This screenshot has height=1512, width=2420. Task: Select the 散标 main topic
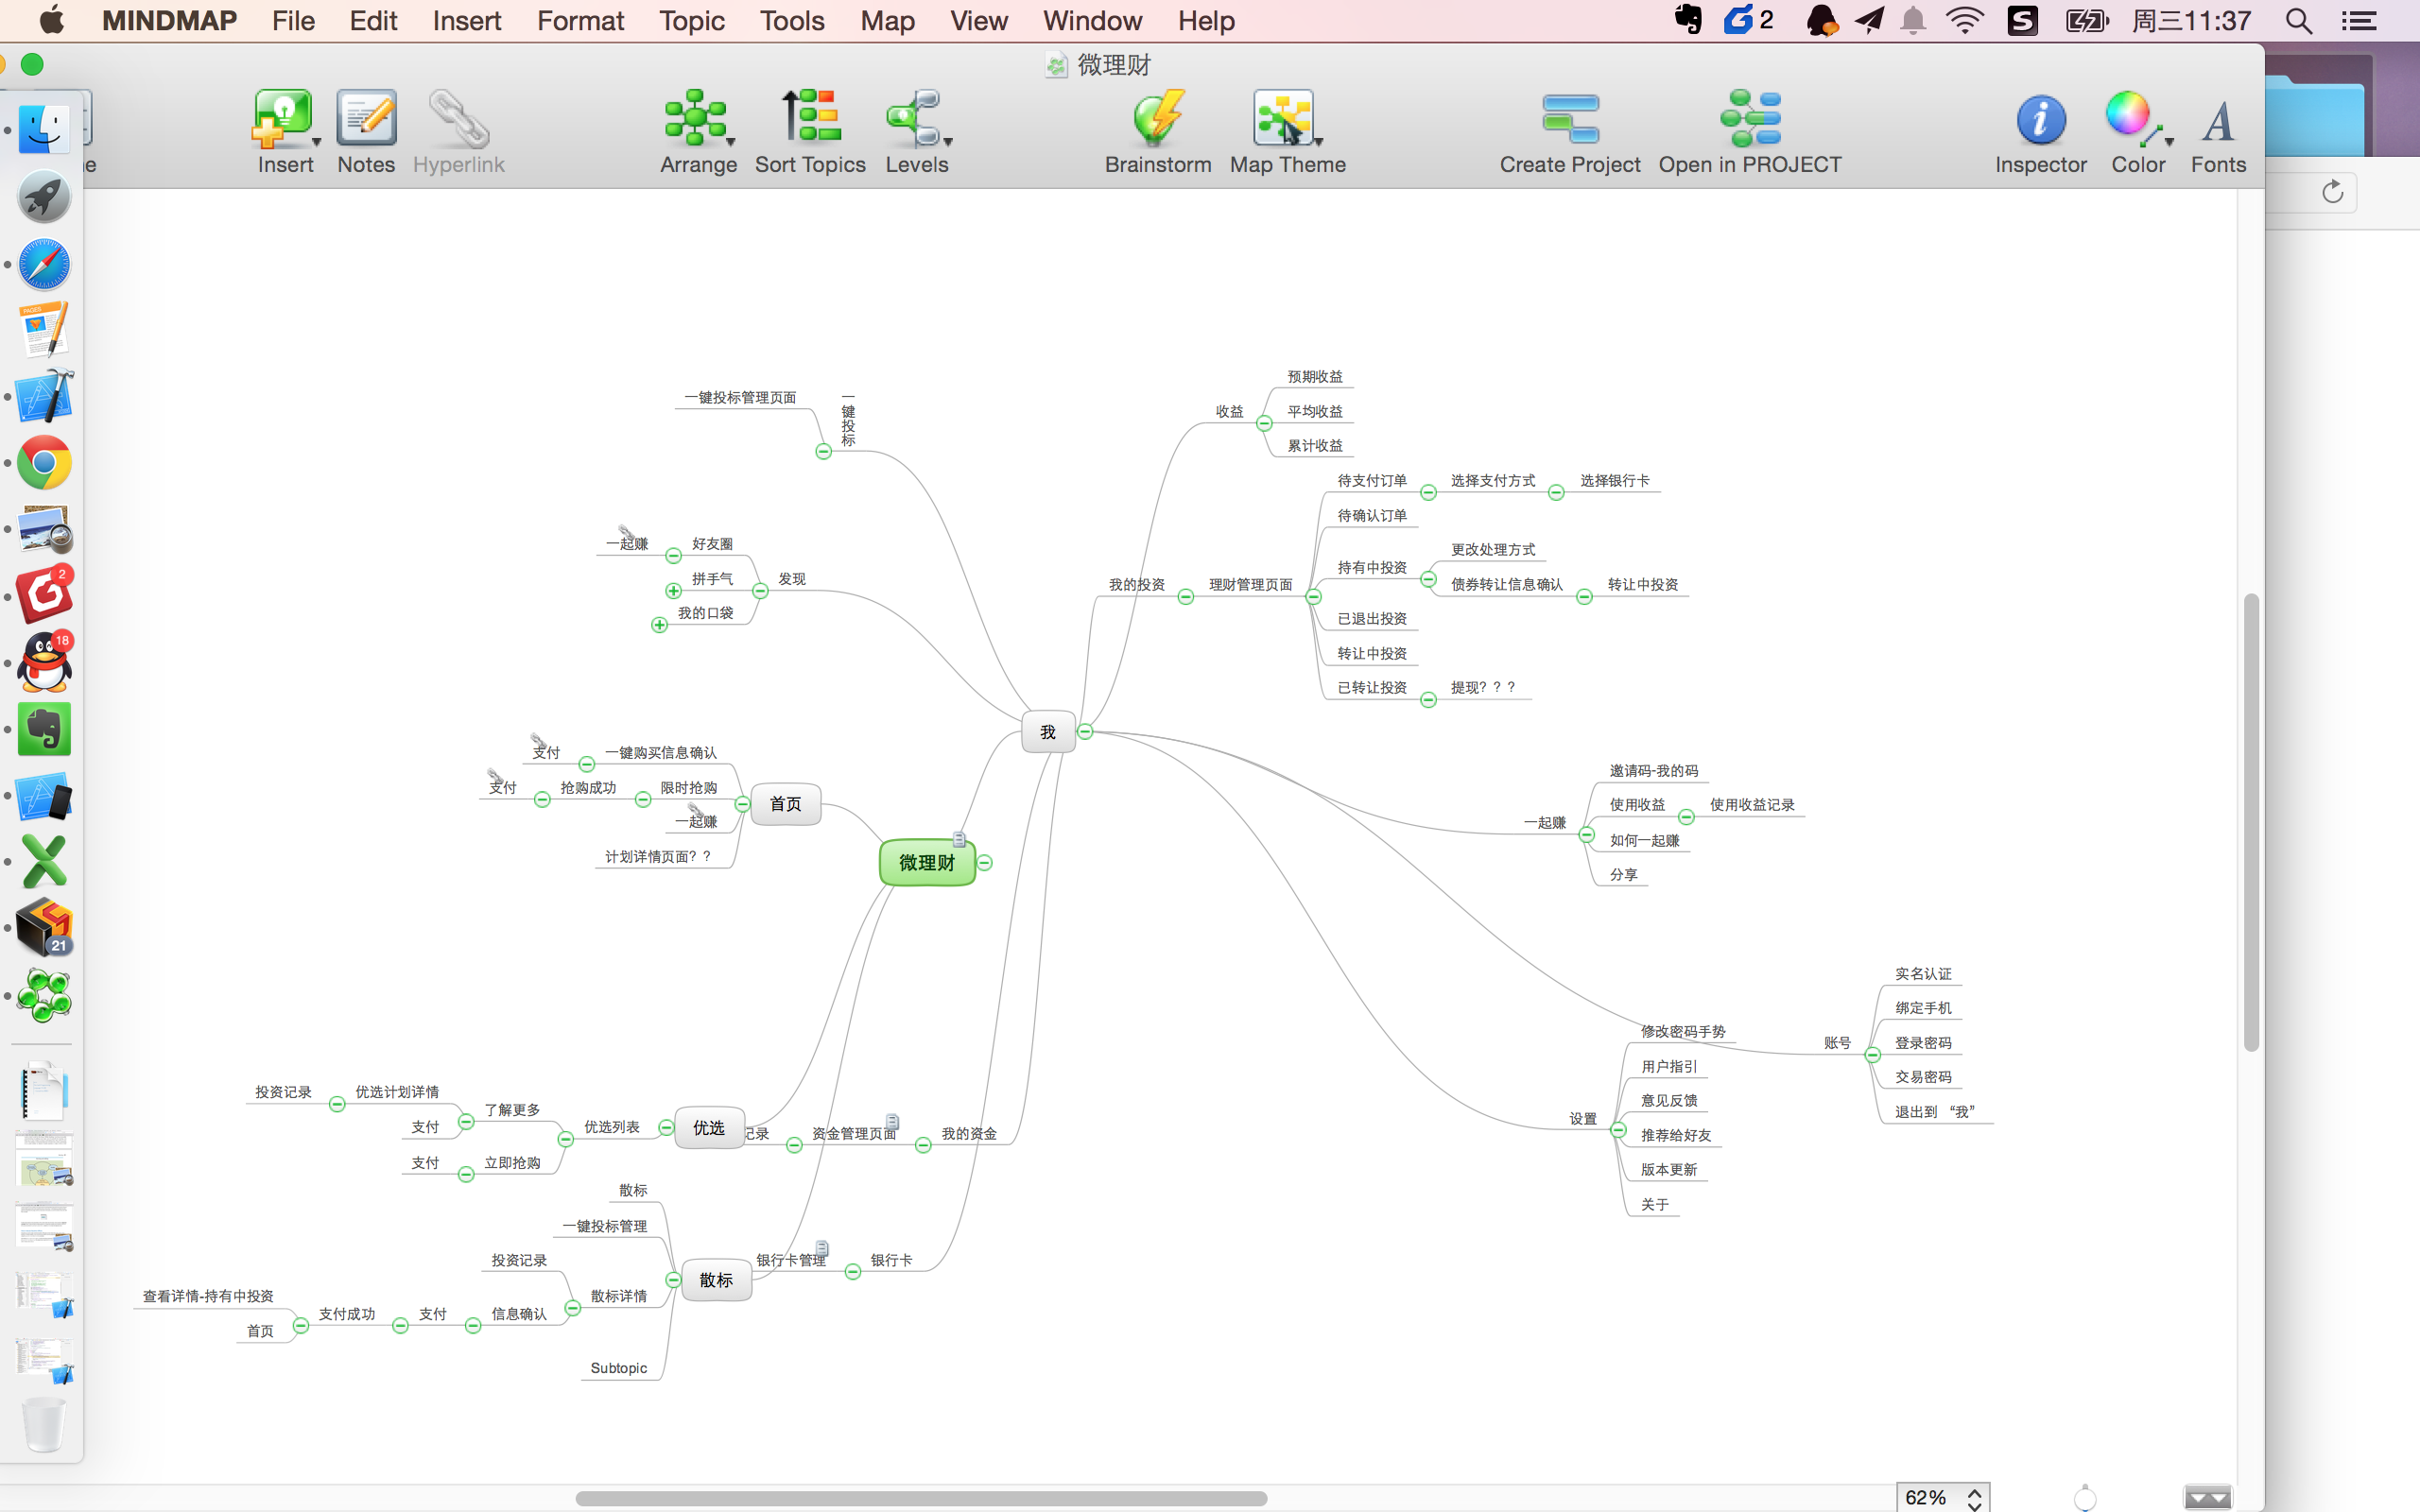pos(716,1280)
